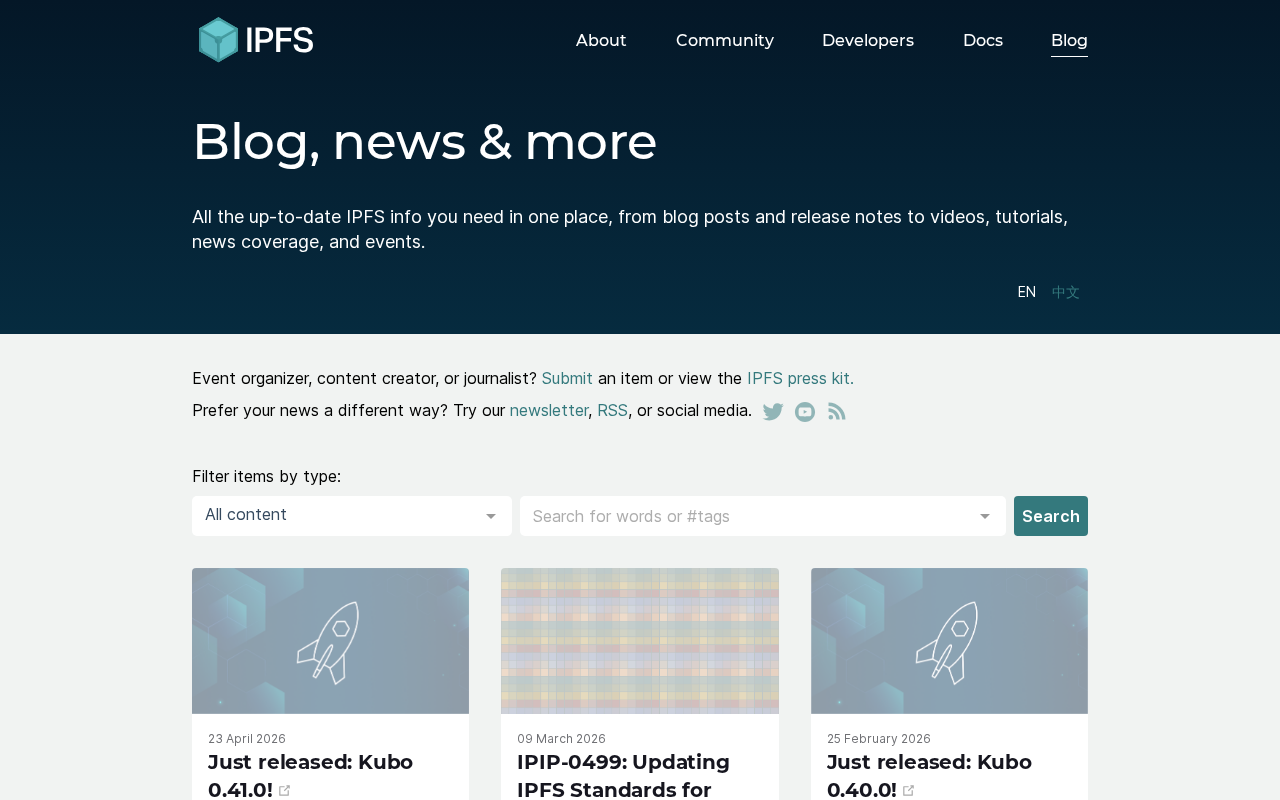Click the date 25 February 2026
This screenshot has width=1280, height=800.
click(879, 739)
